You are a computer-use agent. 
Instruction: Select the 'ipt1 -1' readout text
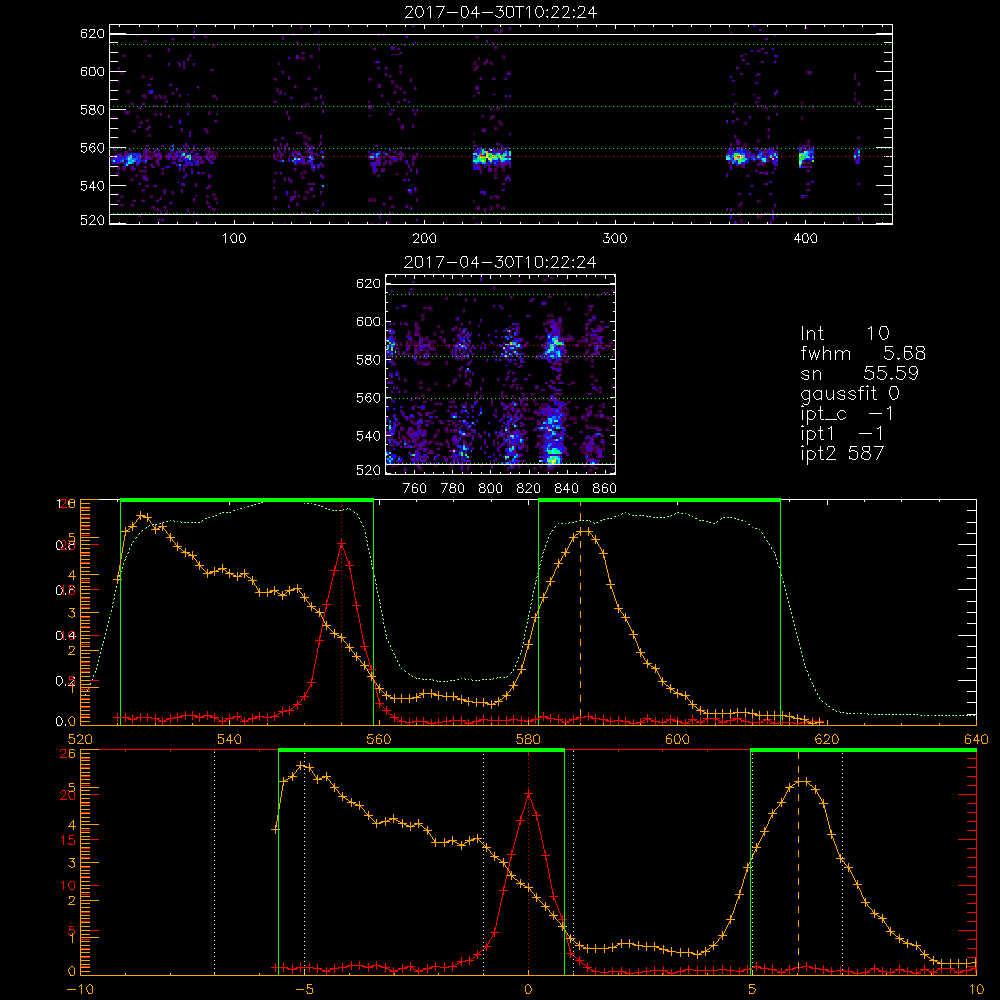[842, 434]
